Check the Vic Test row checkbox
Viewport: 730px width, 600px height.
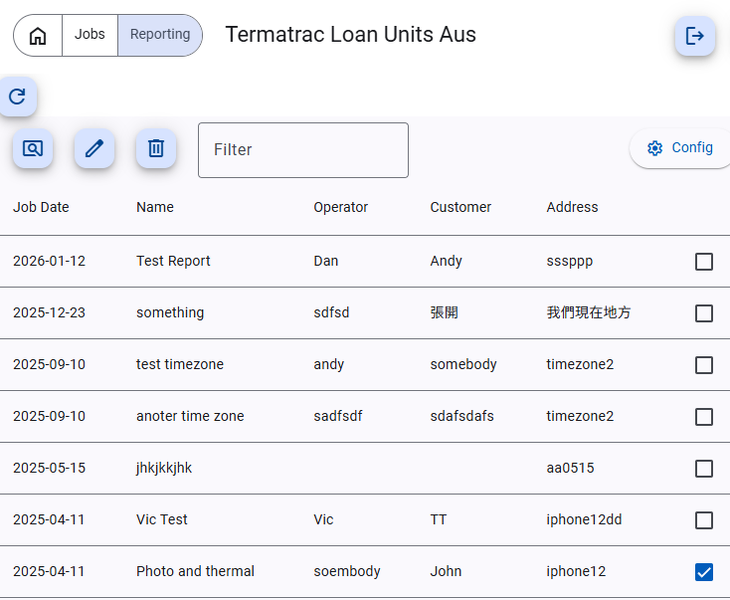coord(704,520)
